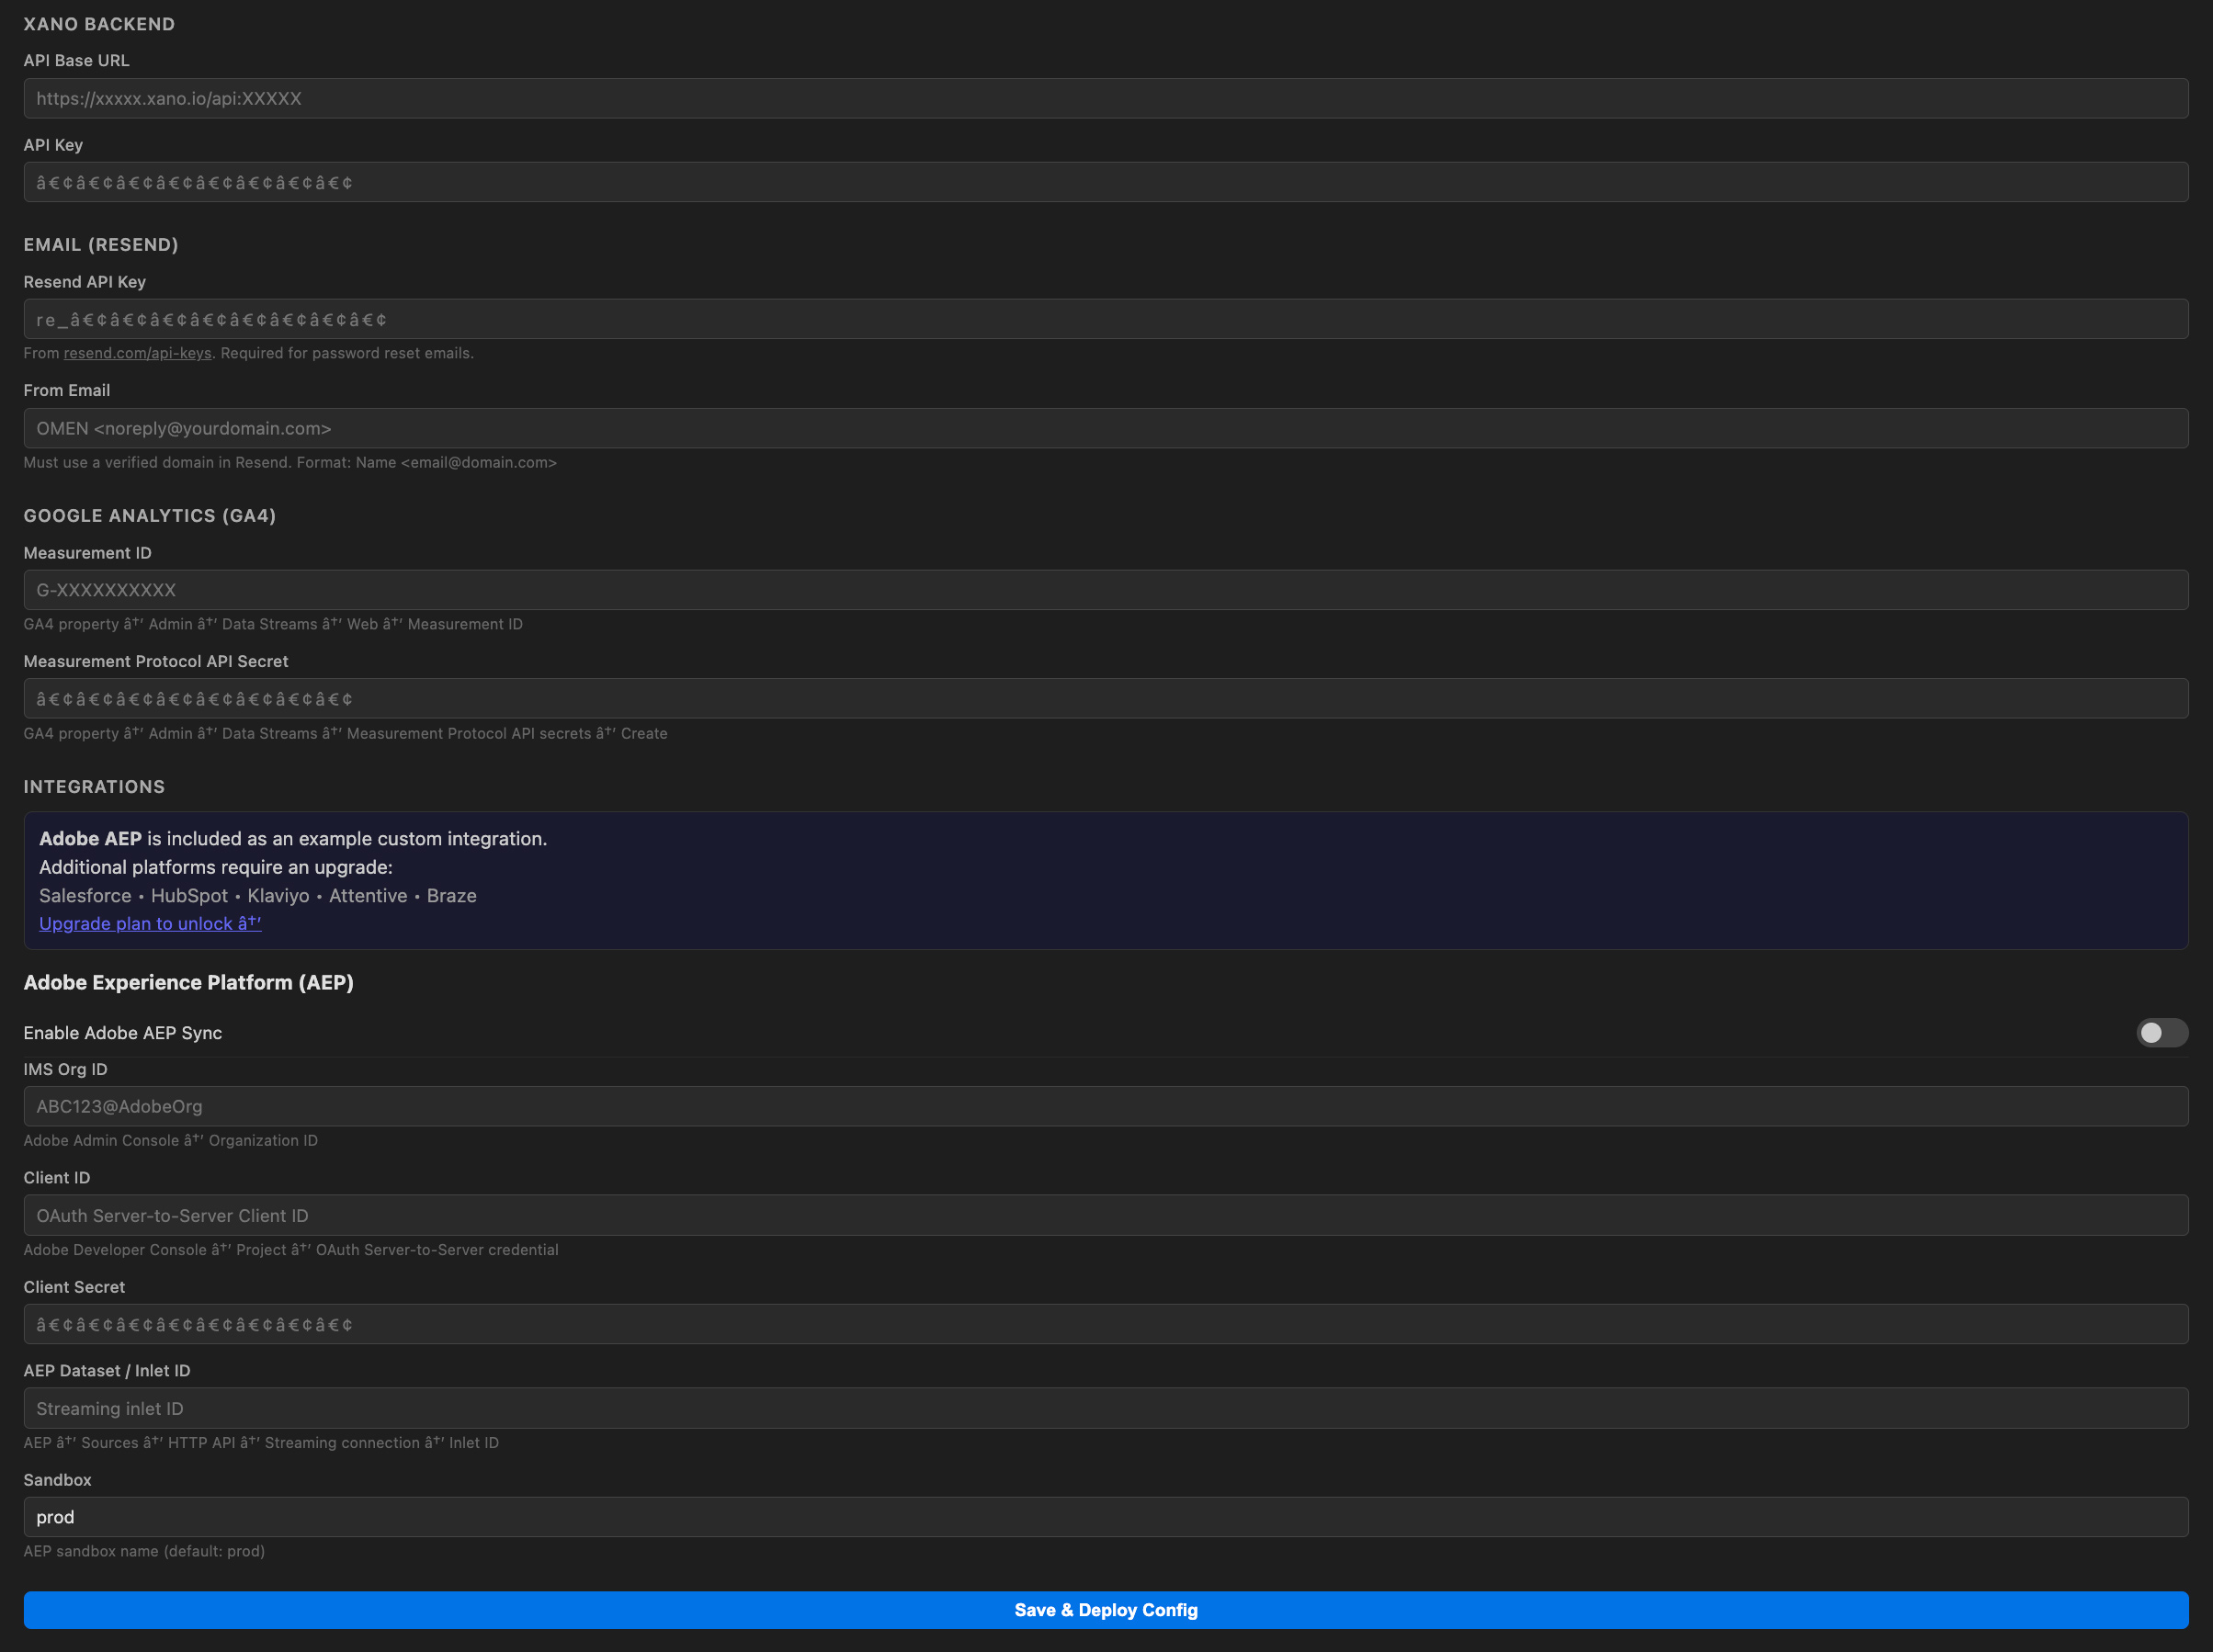Select the GA4 Measurement ID field
The image size is (2213, 1652).
point(1106,590)
